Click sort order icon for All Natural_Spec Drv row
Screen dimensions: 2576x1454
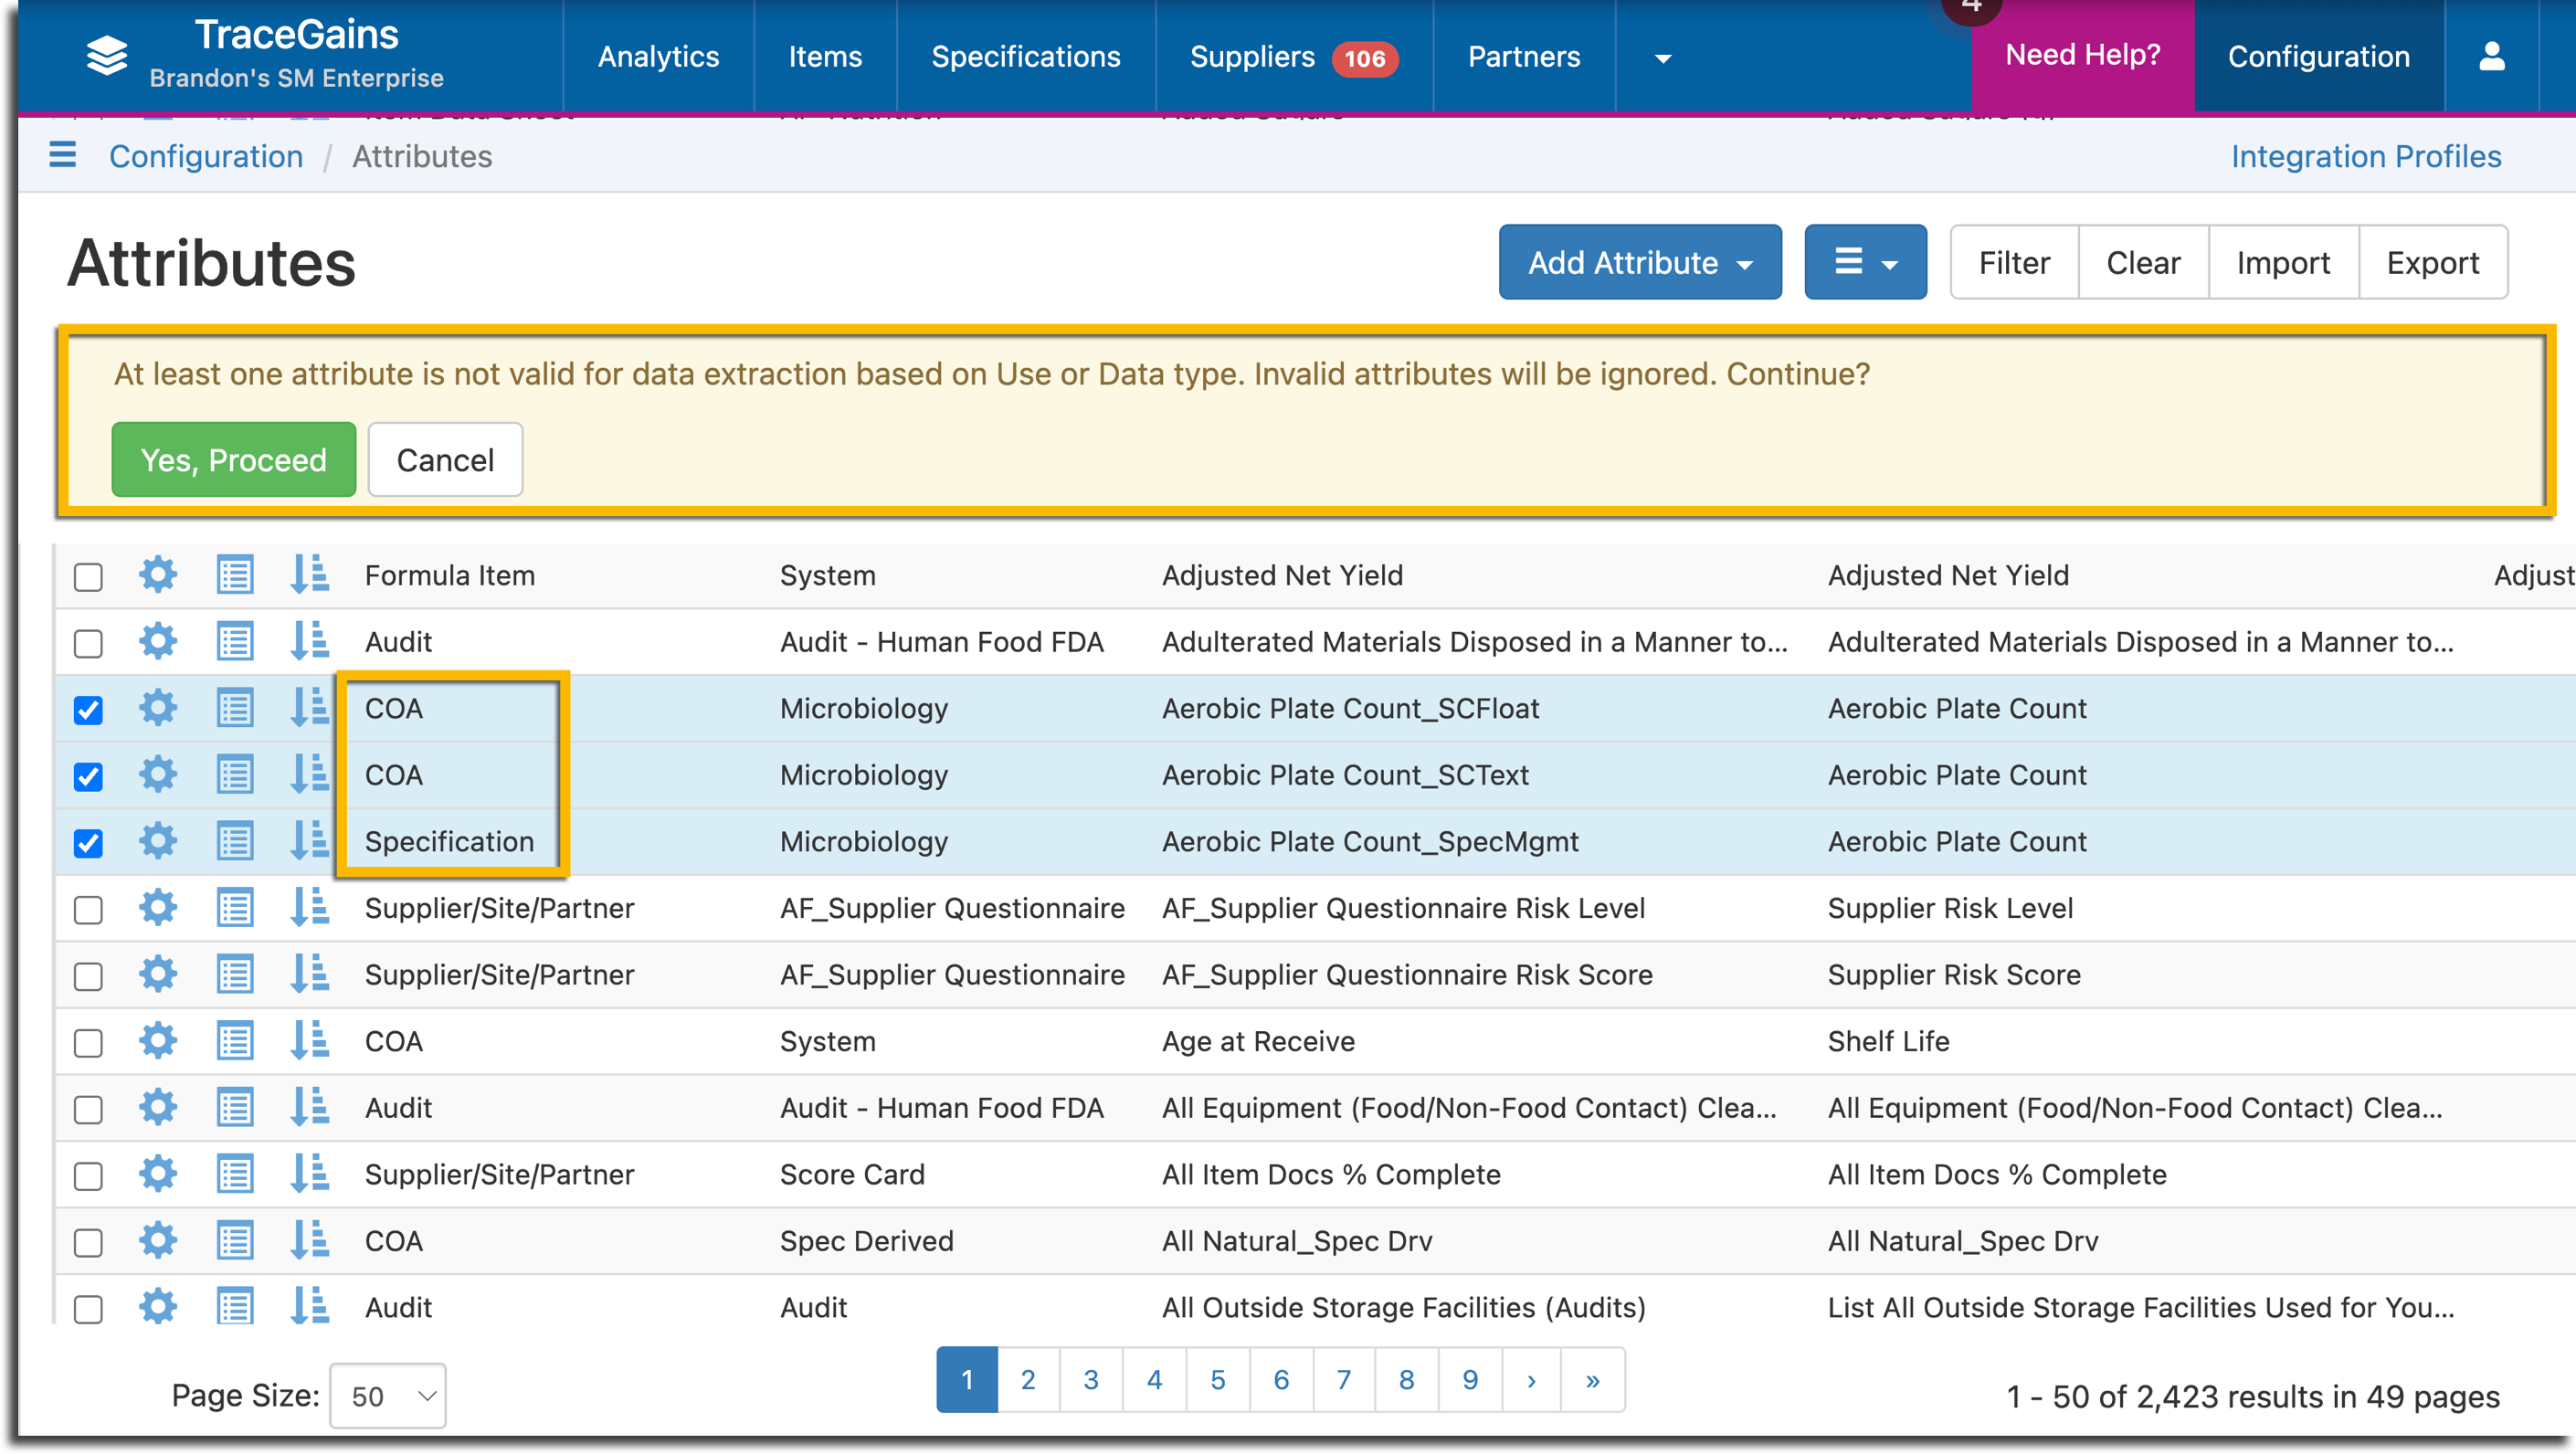[309, 1241]
